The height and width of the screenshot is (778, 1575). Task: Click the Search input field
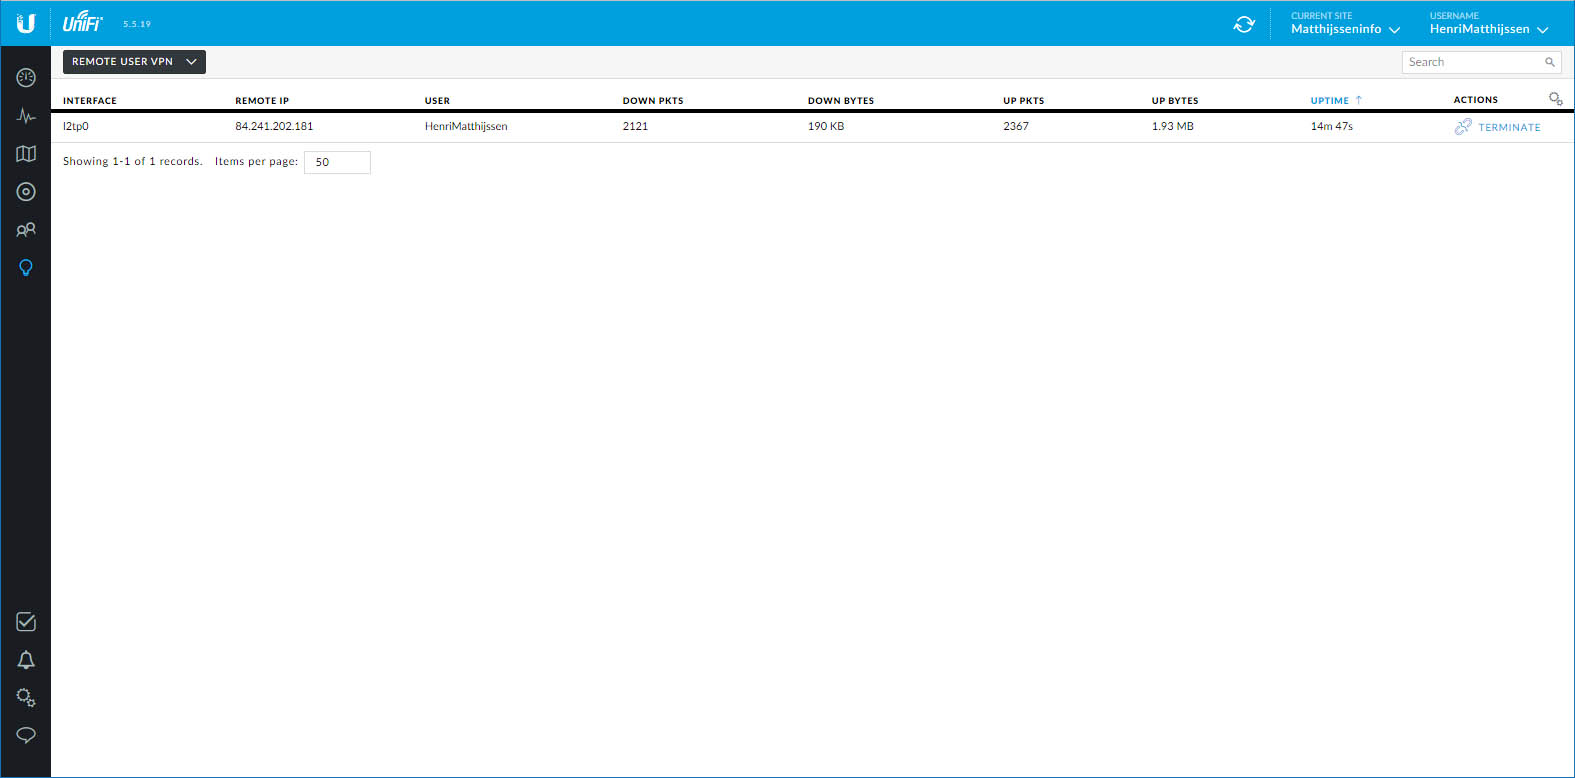point(1473,62)
